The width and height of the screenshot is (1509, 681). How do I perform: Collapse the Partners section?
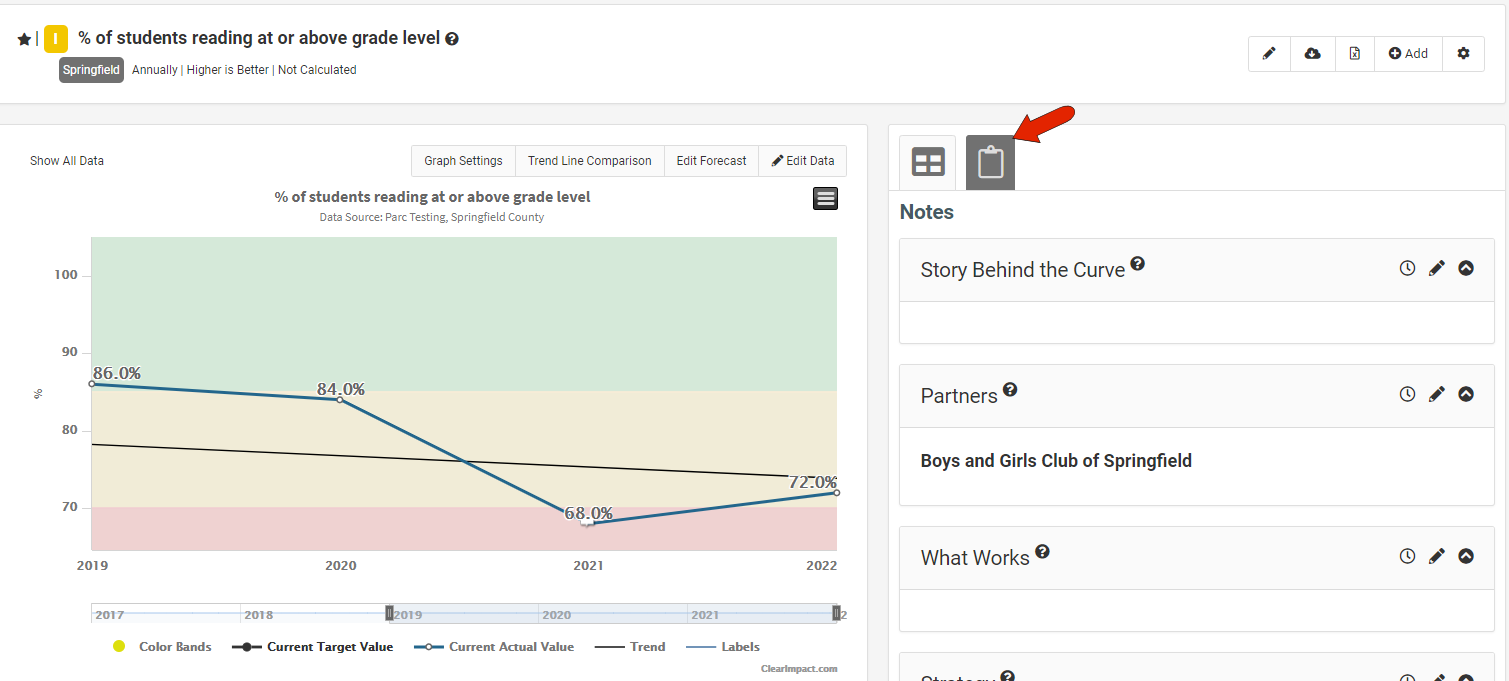click(x=1466, y=394)
